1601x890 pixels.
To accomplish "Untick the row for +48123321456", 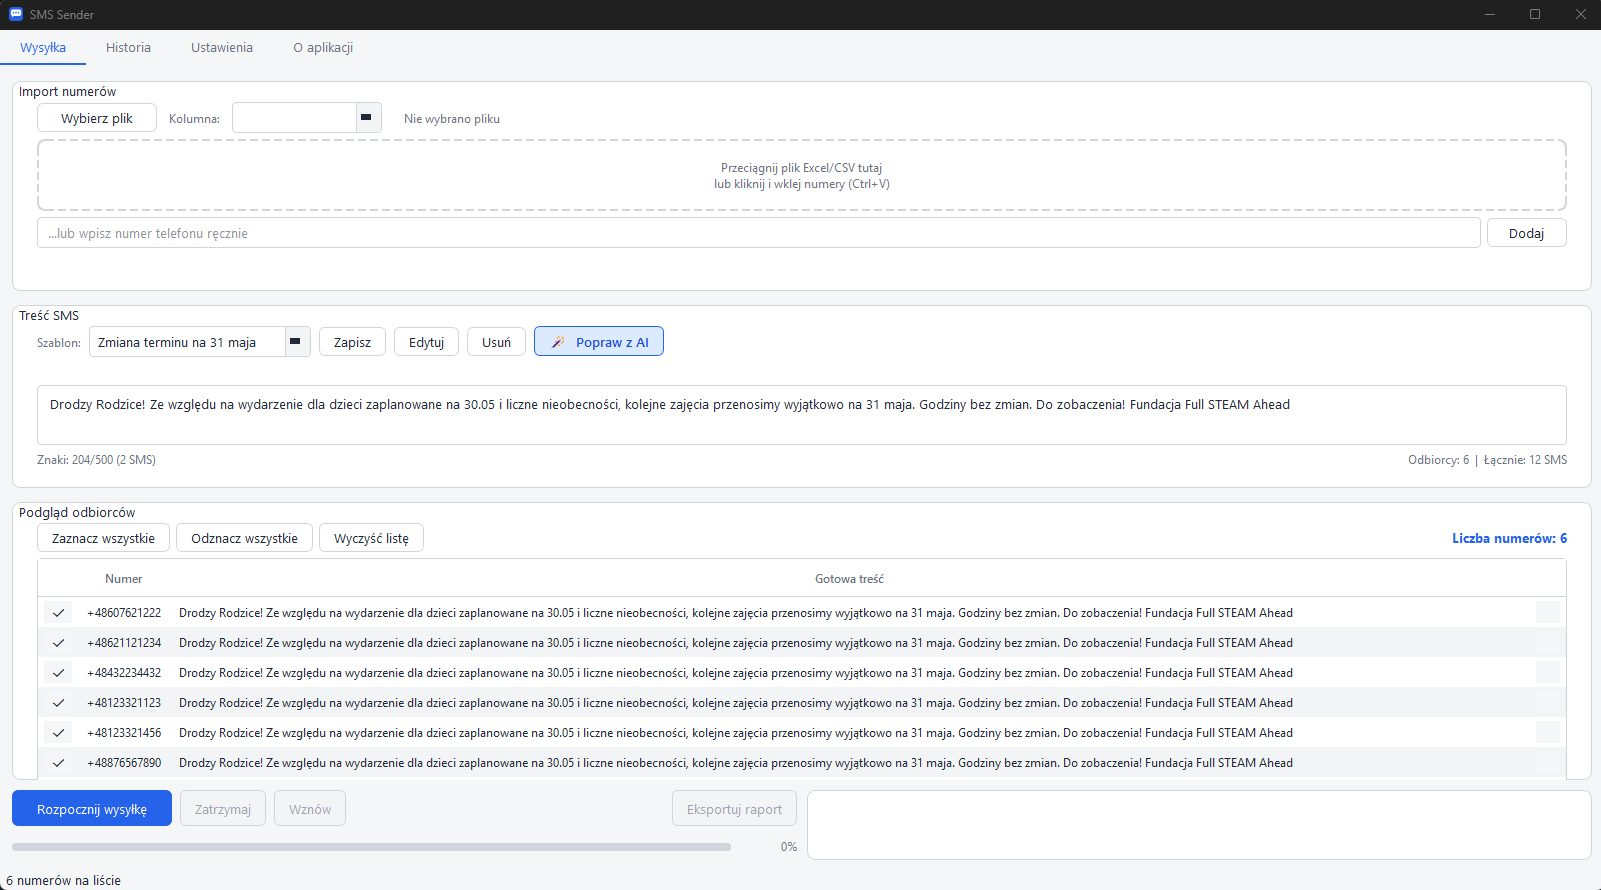I will click(x=59, y=733).
